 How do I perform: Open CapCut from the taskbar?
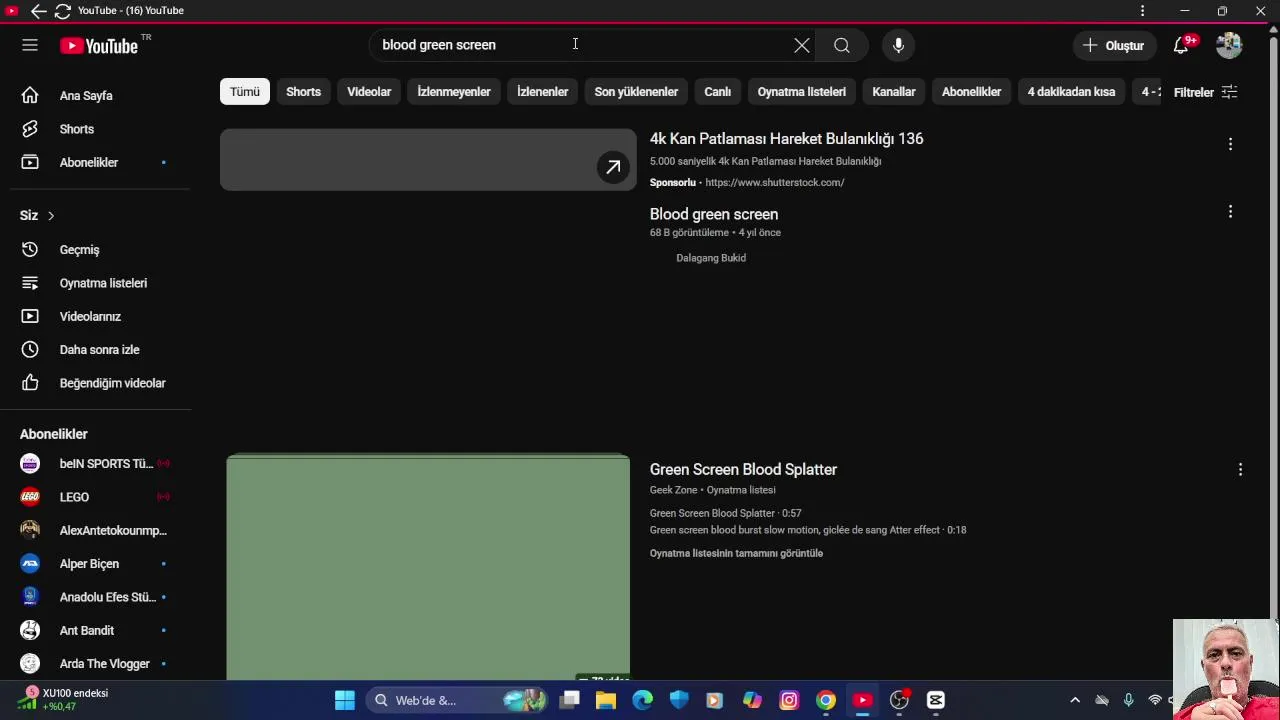[936, 700]
